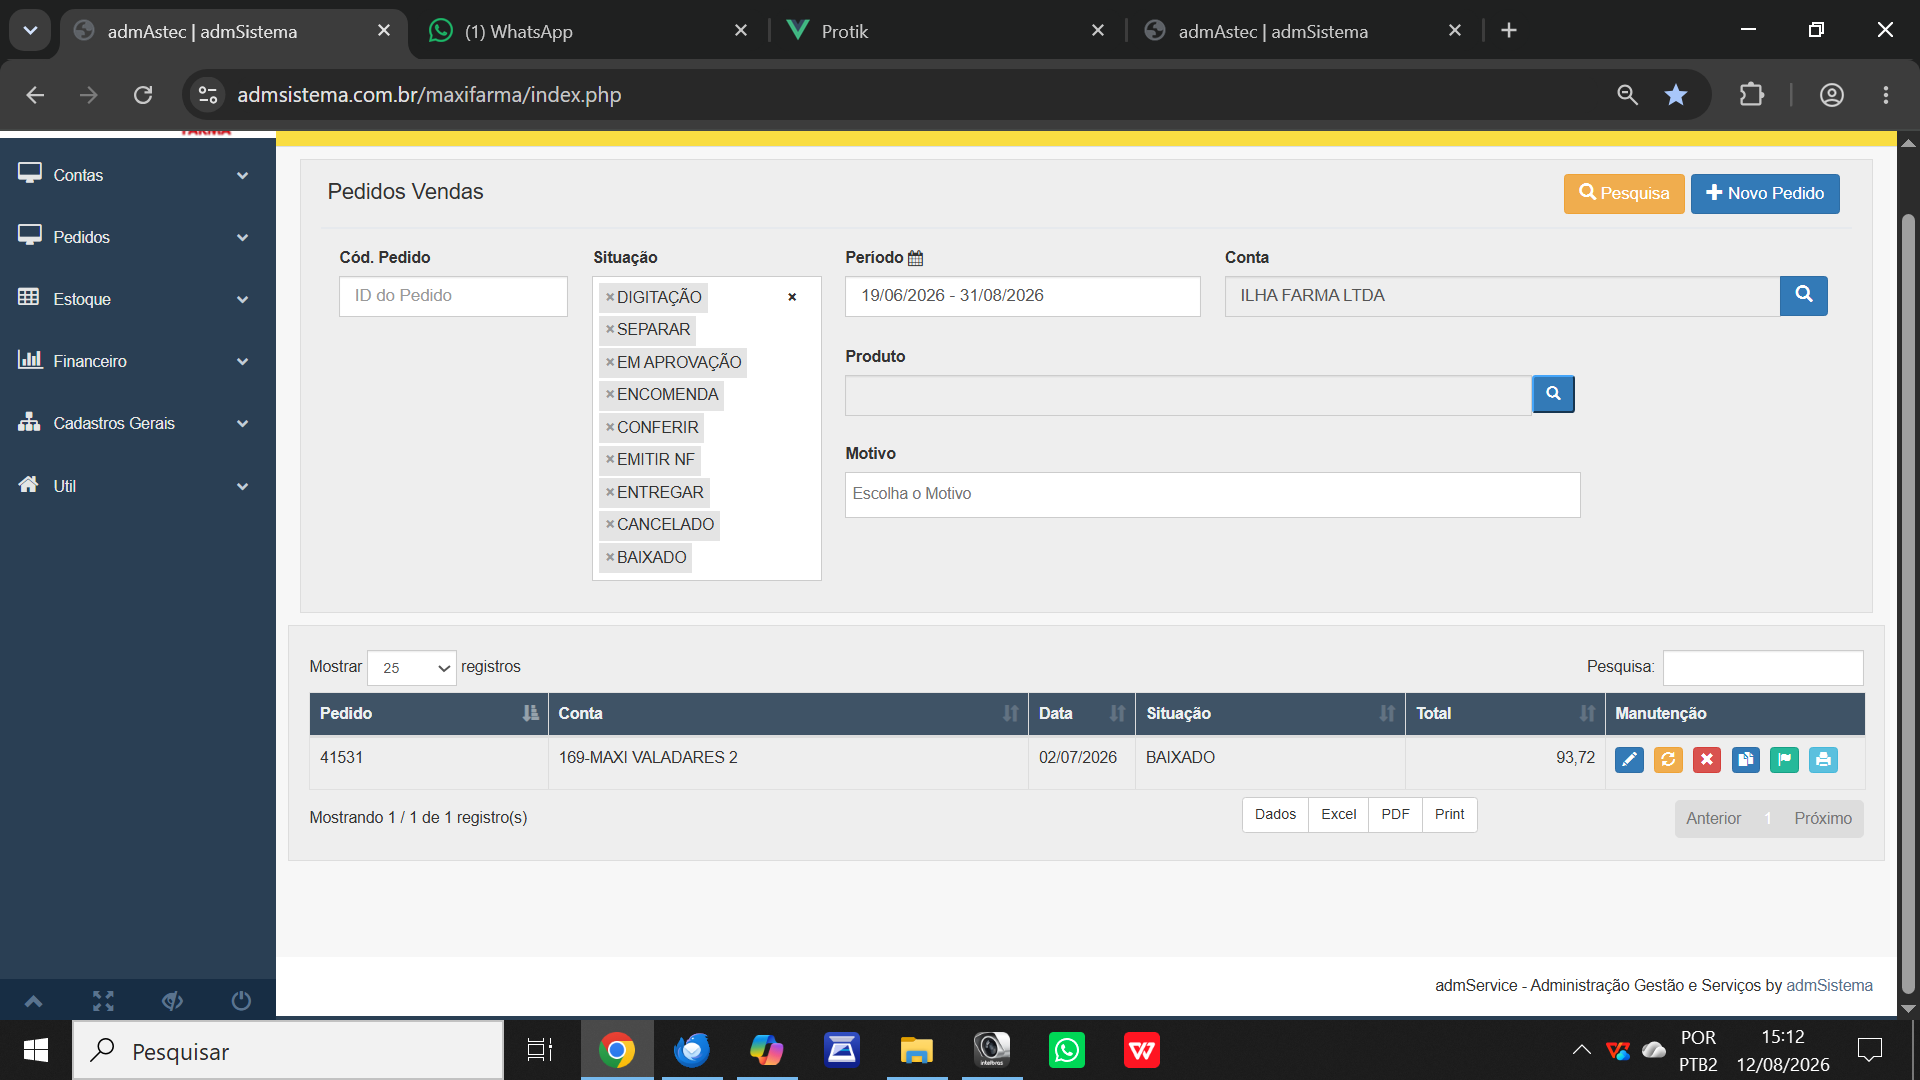Open a new browser tab
Viewport: 1920px width, 1080px height.
click(1509, 31)
